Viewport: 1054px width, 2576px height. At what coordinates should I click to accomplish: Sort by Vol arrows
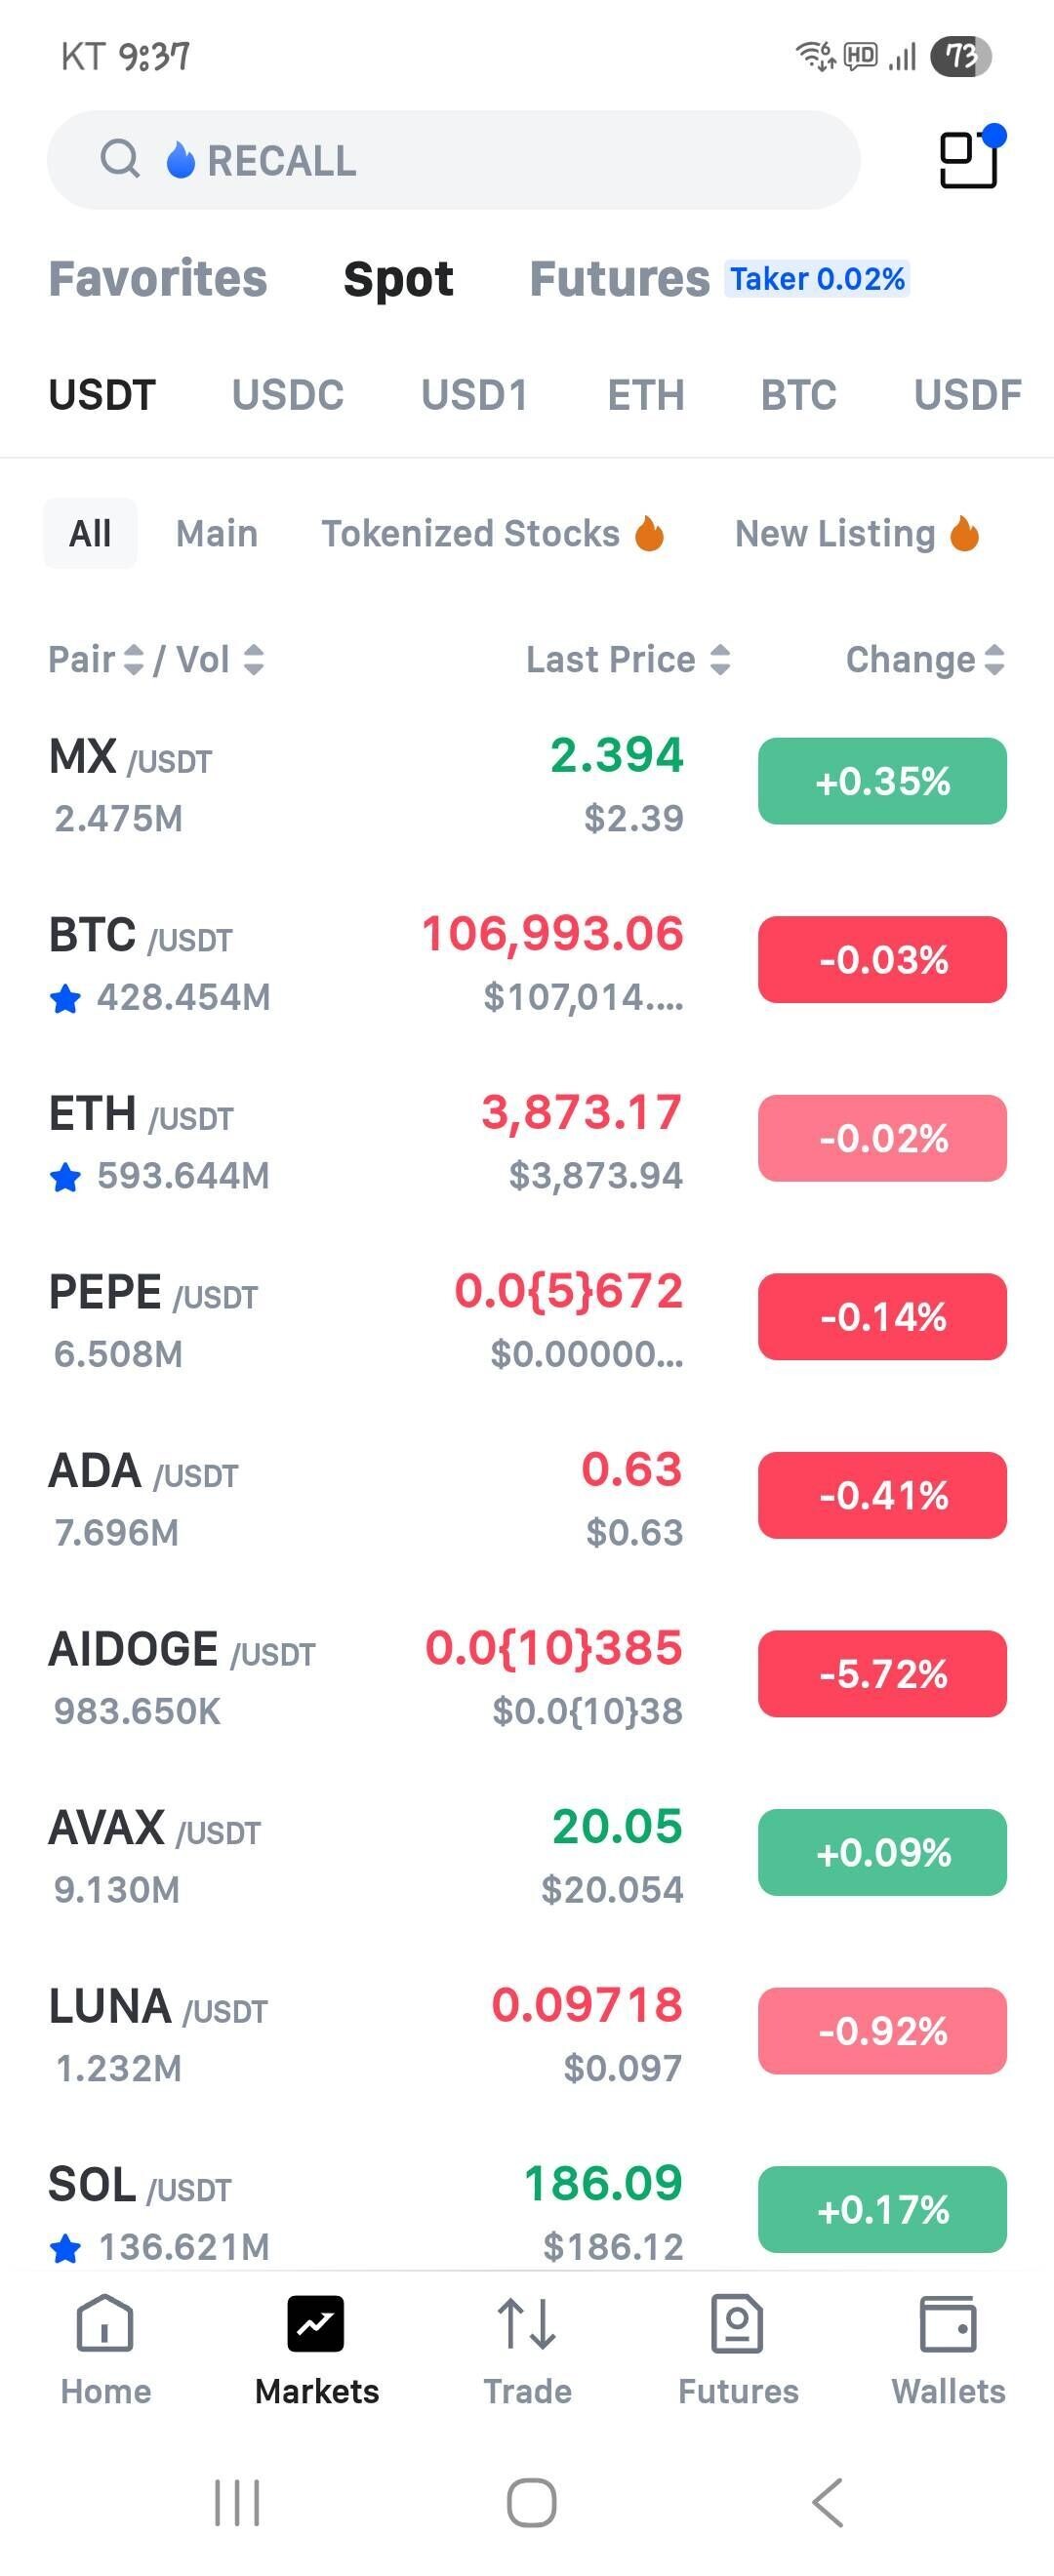point(254,660)
